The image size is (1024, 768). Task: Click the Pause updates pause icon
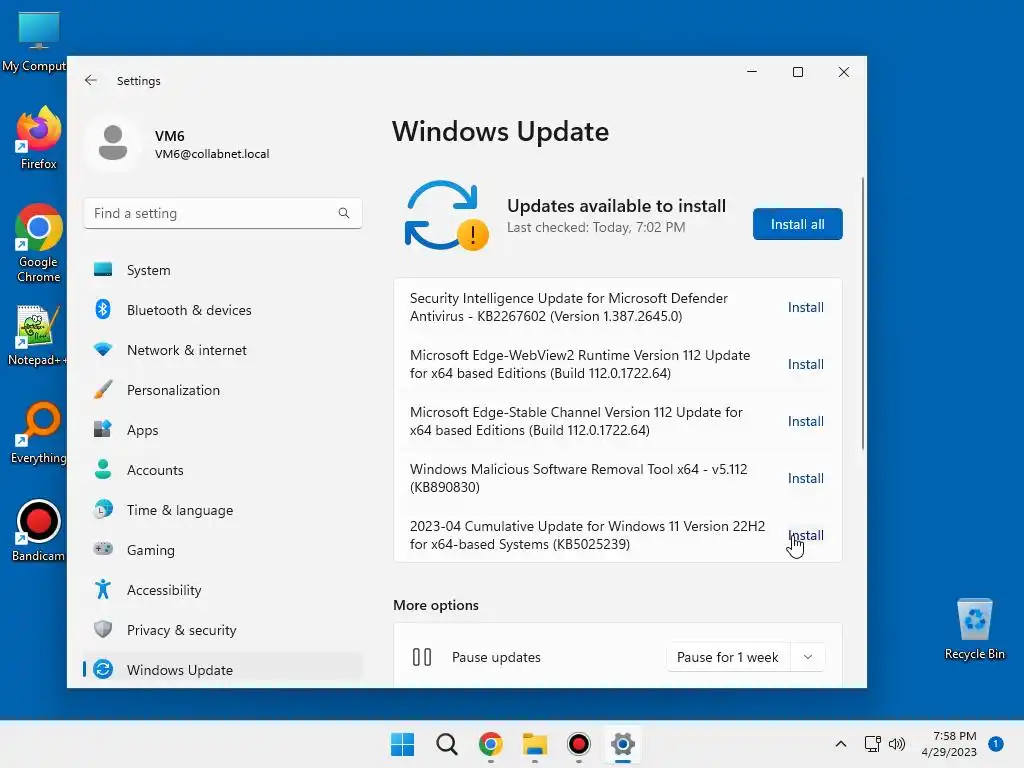pyautogui.click(x=422, y=657)
